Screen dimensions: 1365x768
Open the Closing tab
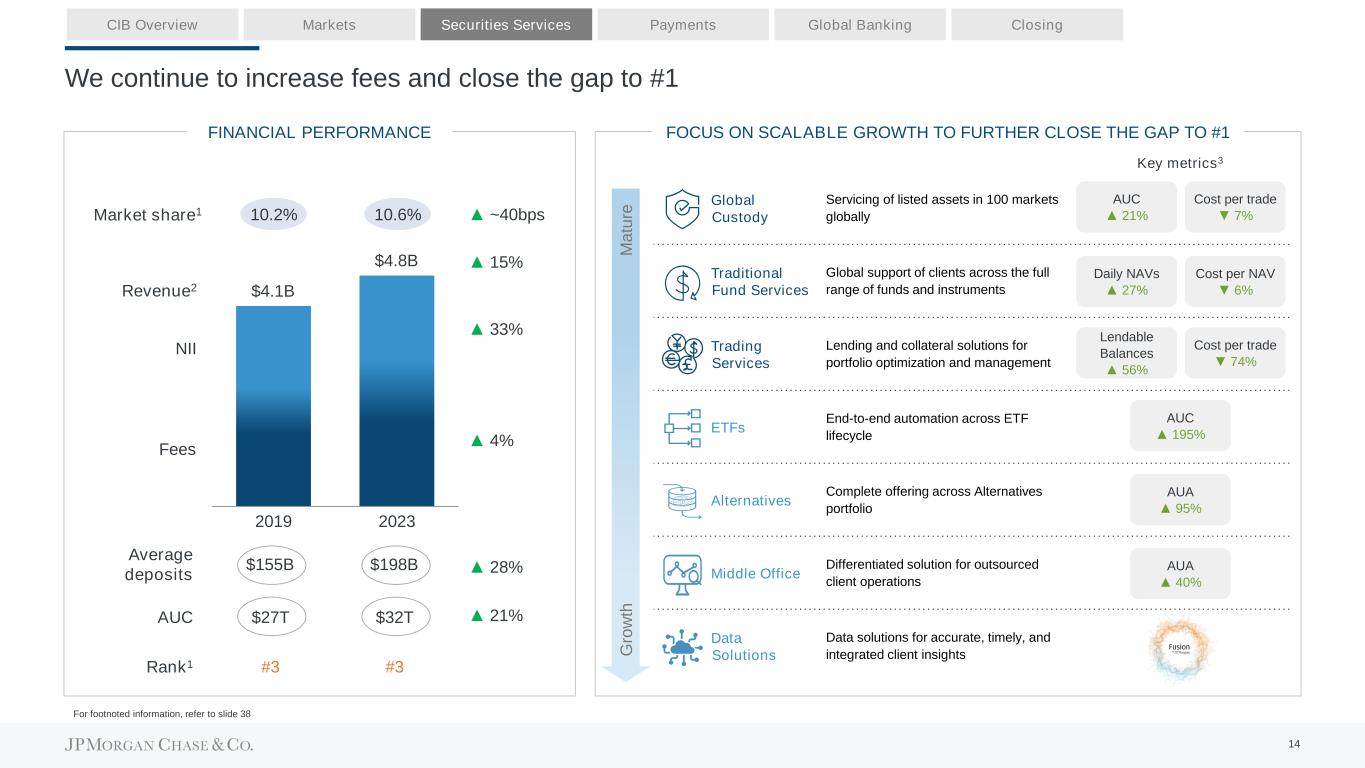1037,24
